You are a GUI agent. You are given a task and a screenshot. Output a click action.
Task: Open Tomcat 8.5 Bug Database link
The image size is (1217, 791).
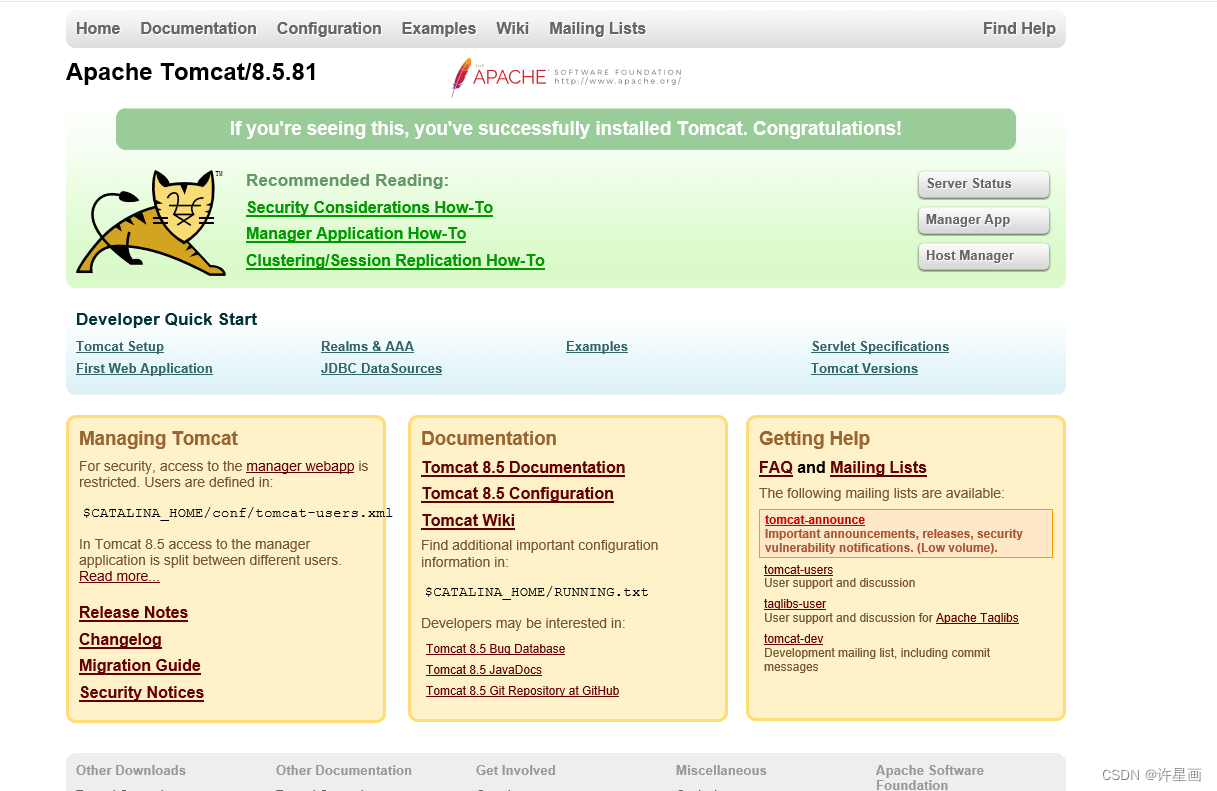495,649
